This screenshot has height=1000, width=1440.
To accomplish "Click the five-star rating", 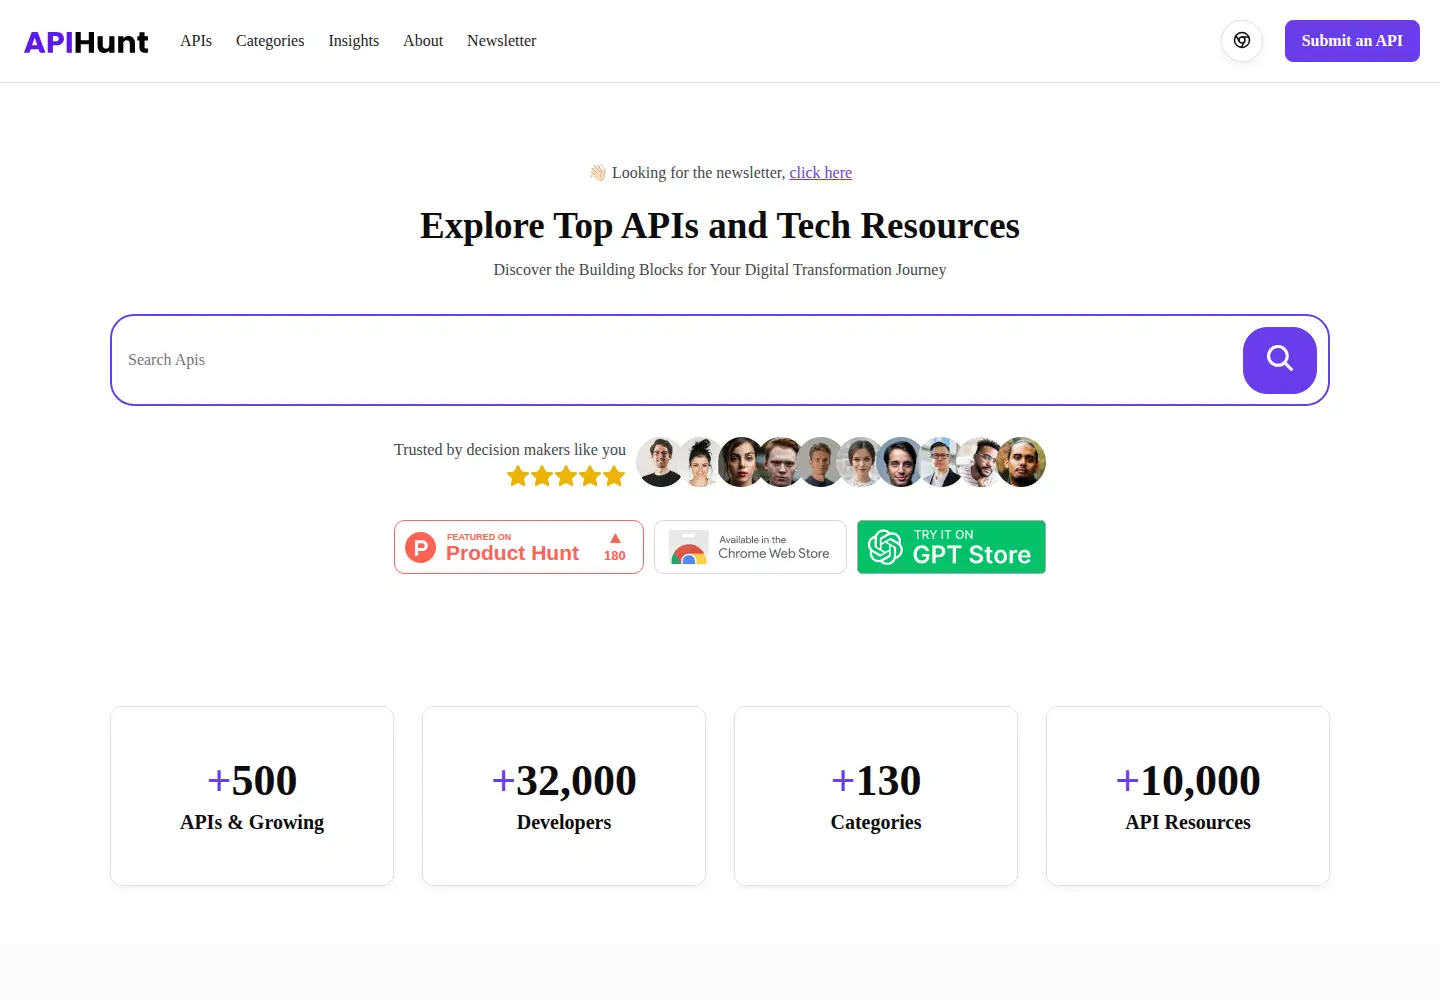I will (566, 476).
